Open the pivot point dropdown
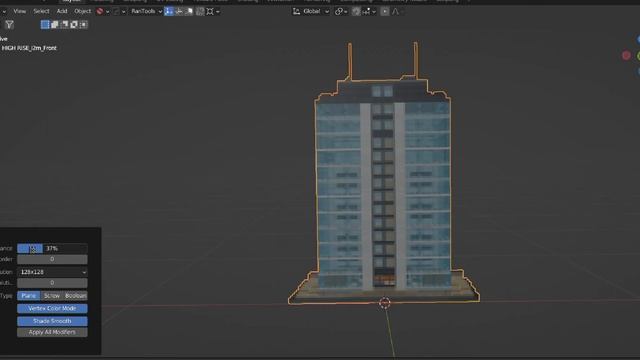Viewport: 640px width, 360px height. tap(341, 11)
